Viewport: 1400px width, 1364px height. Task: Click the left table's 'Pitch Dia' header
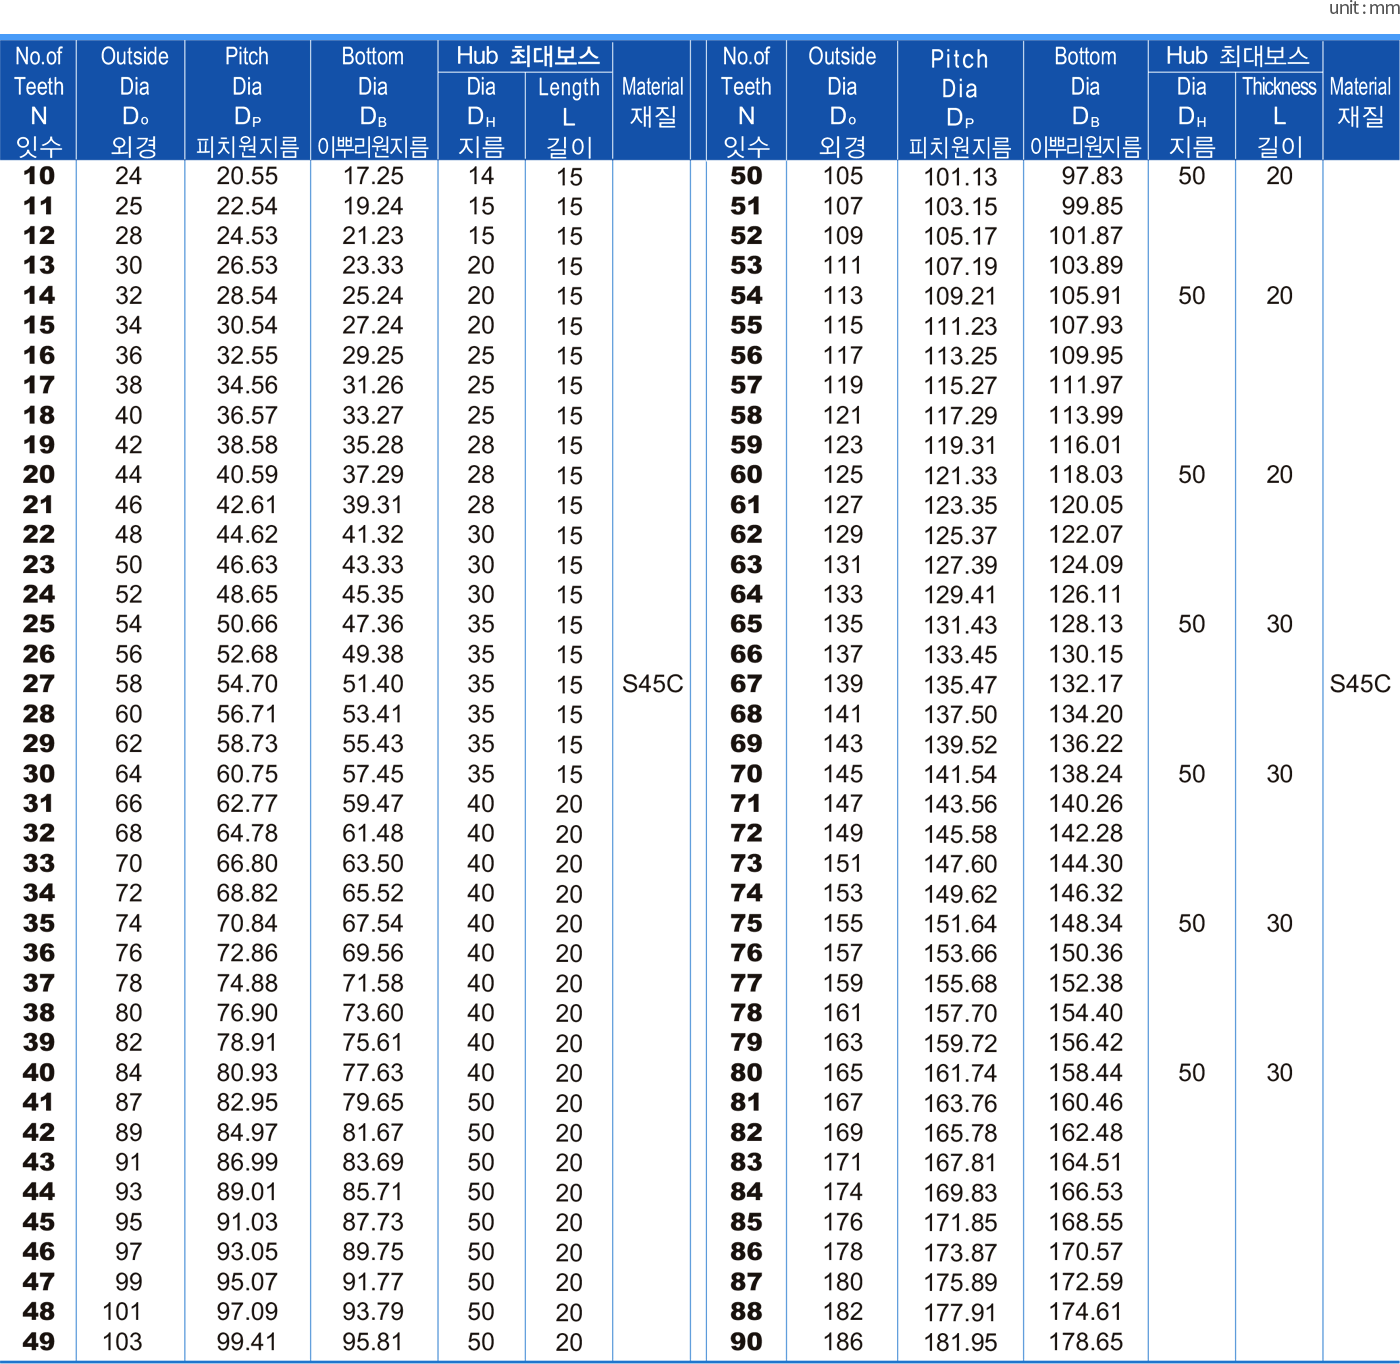click(247, 101)
